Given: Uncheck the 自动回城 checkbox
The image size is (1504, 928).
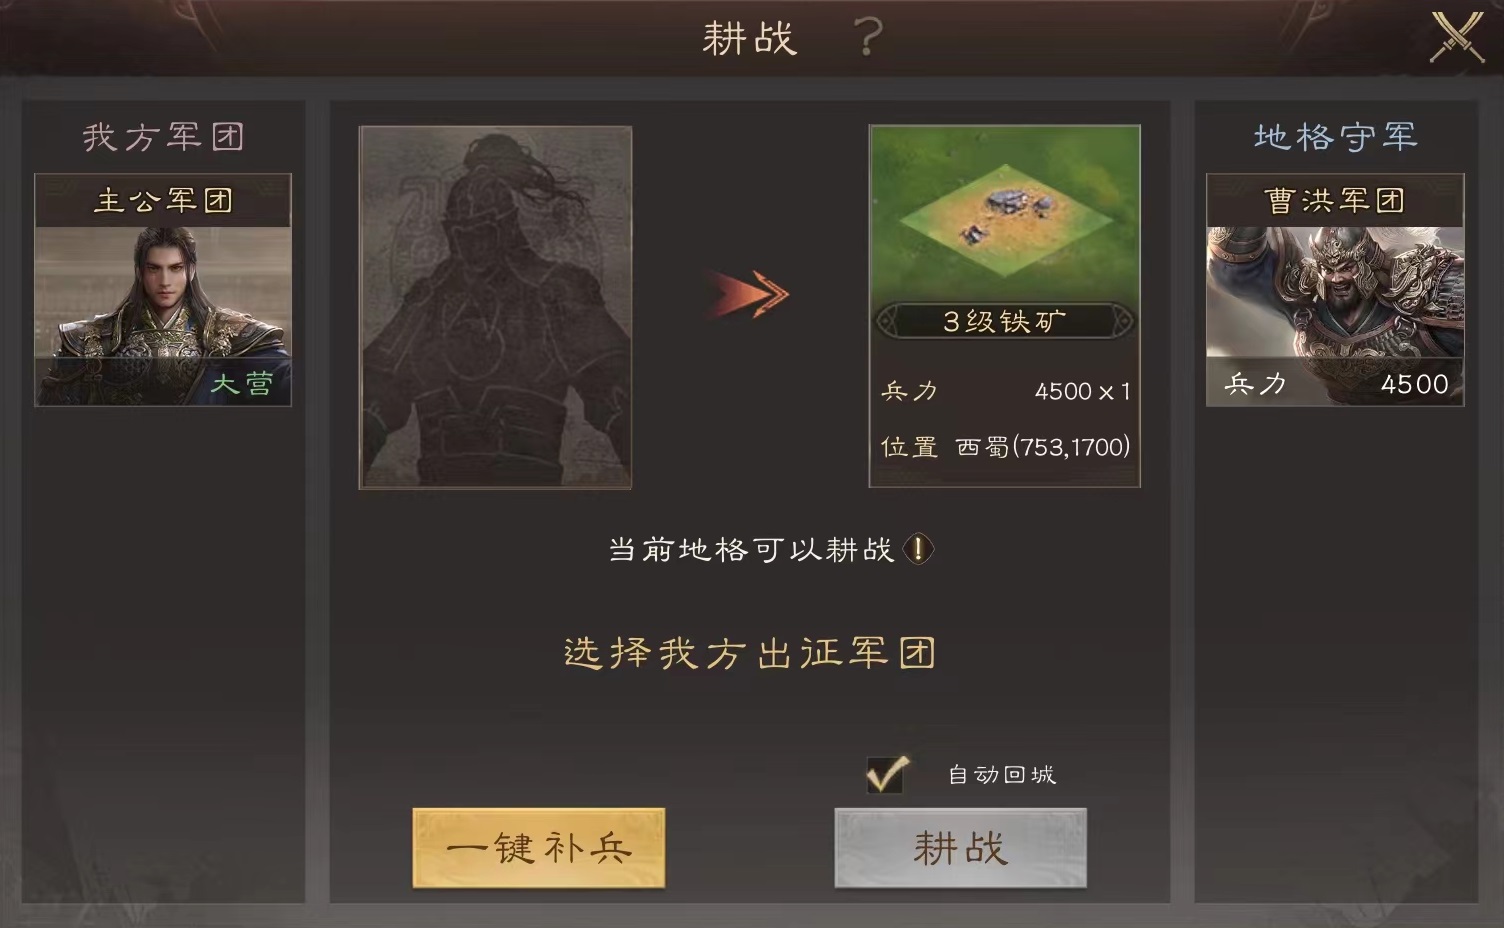Looking at the screenshot, I should (x=887, y=773).
